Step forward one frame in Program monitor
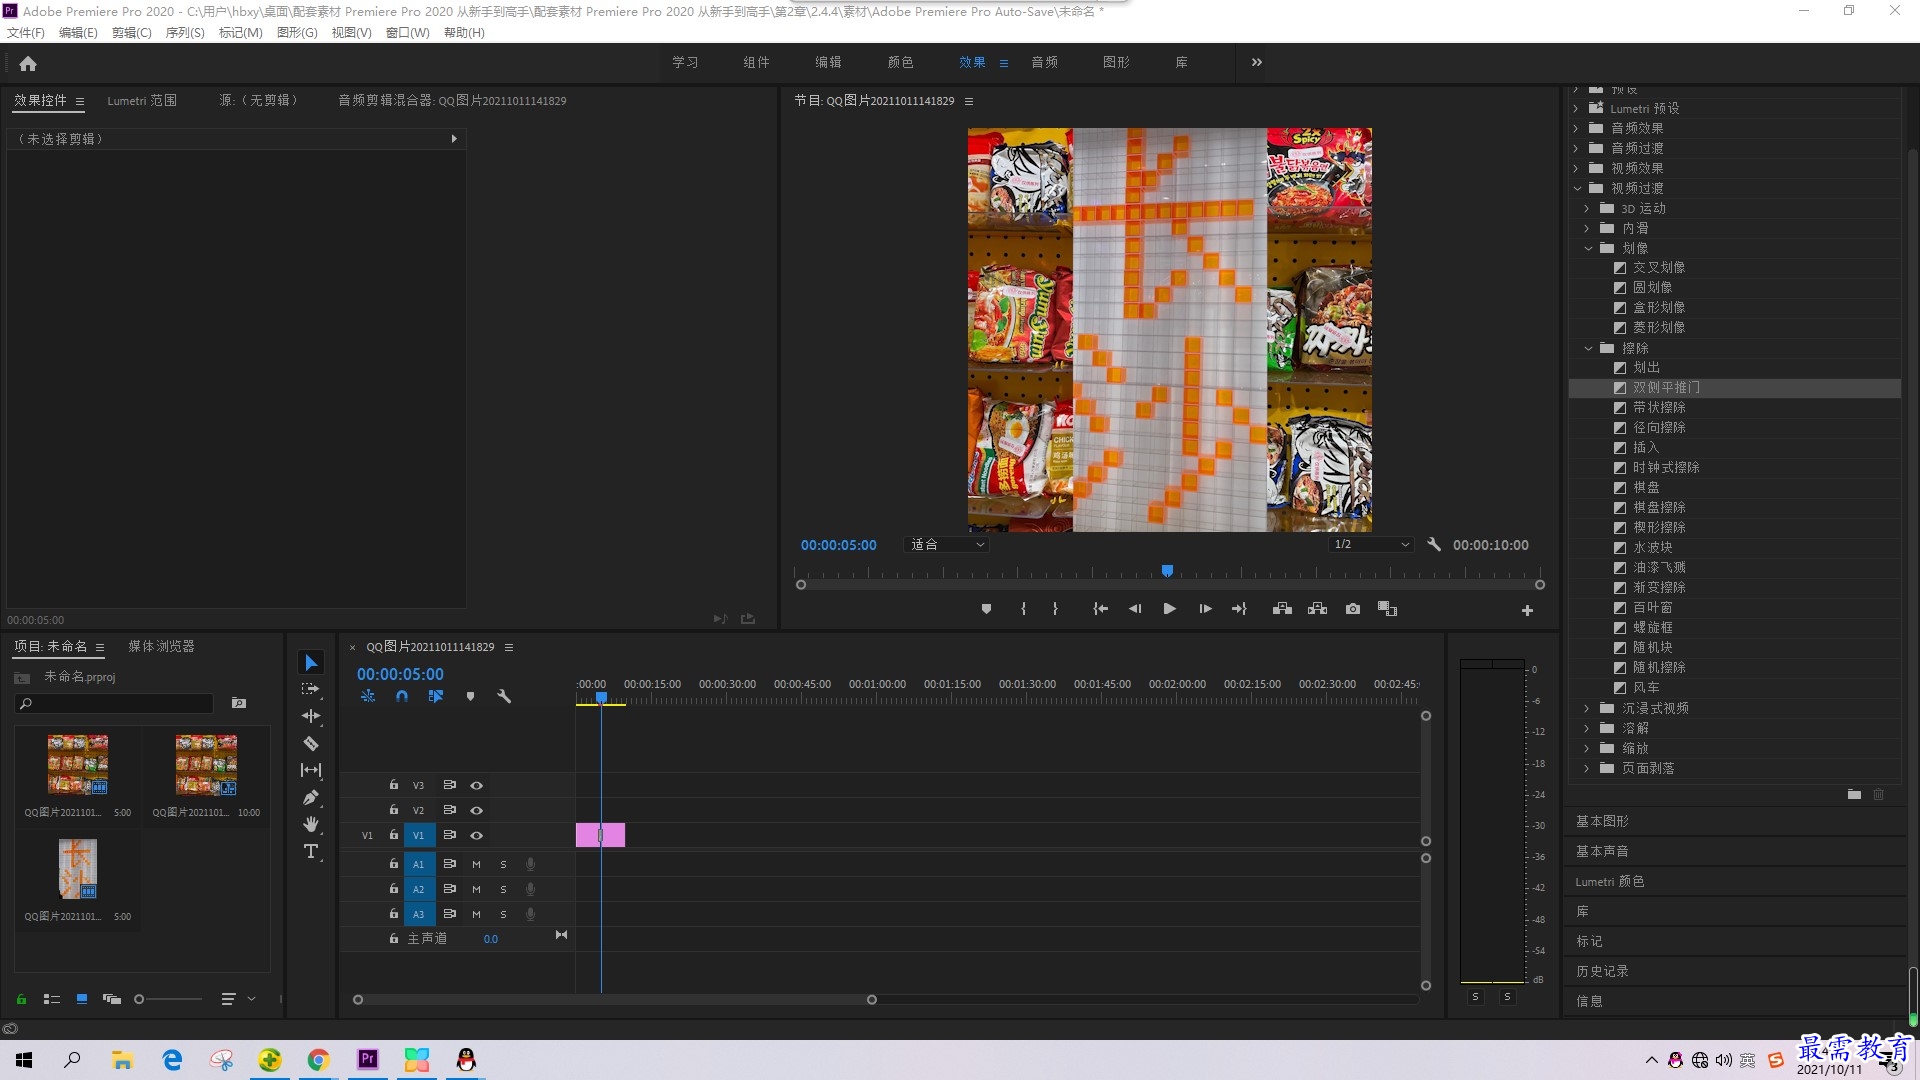This screenshot has height=1080, width=1920. (x=1205, y=609)
